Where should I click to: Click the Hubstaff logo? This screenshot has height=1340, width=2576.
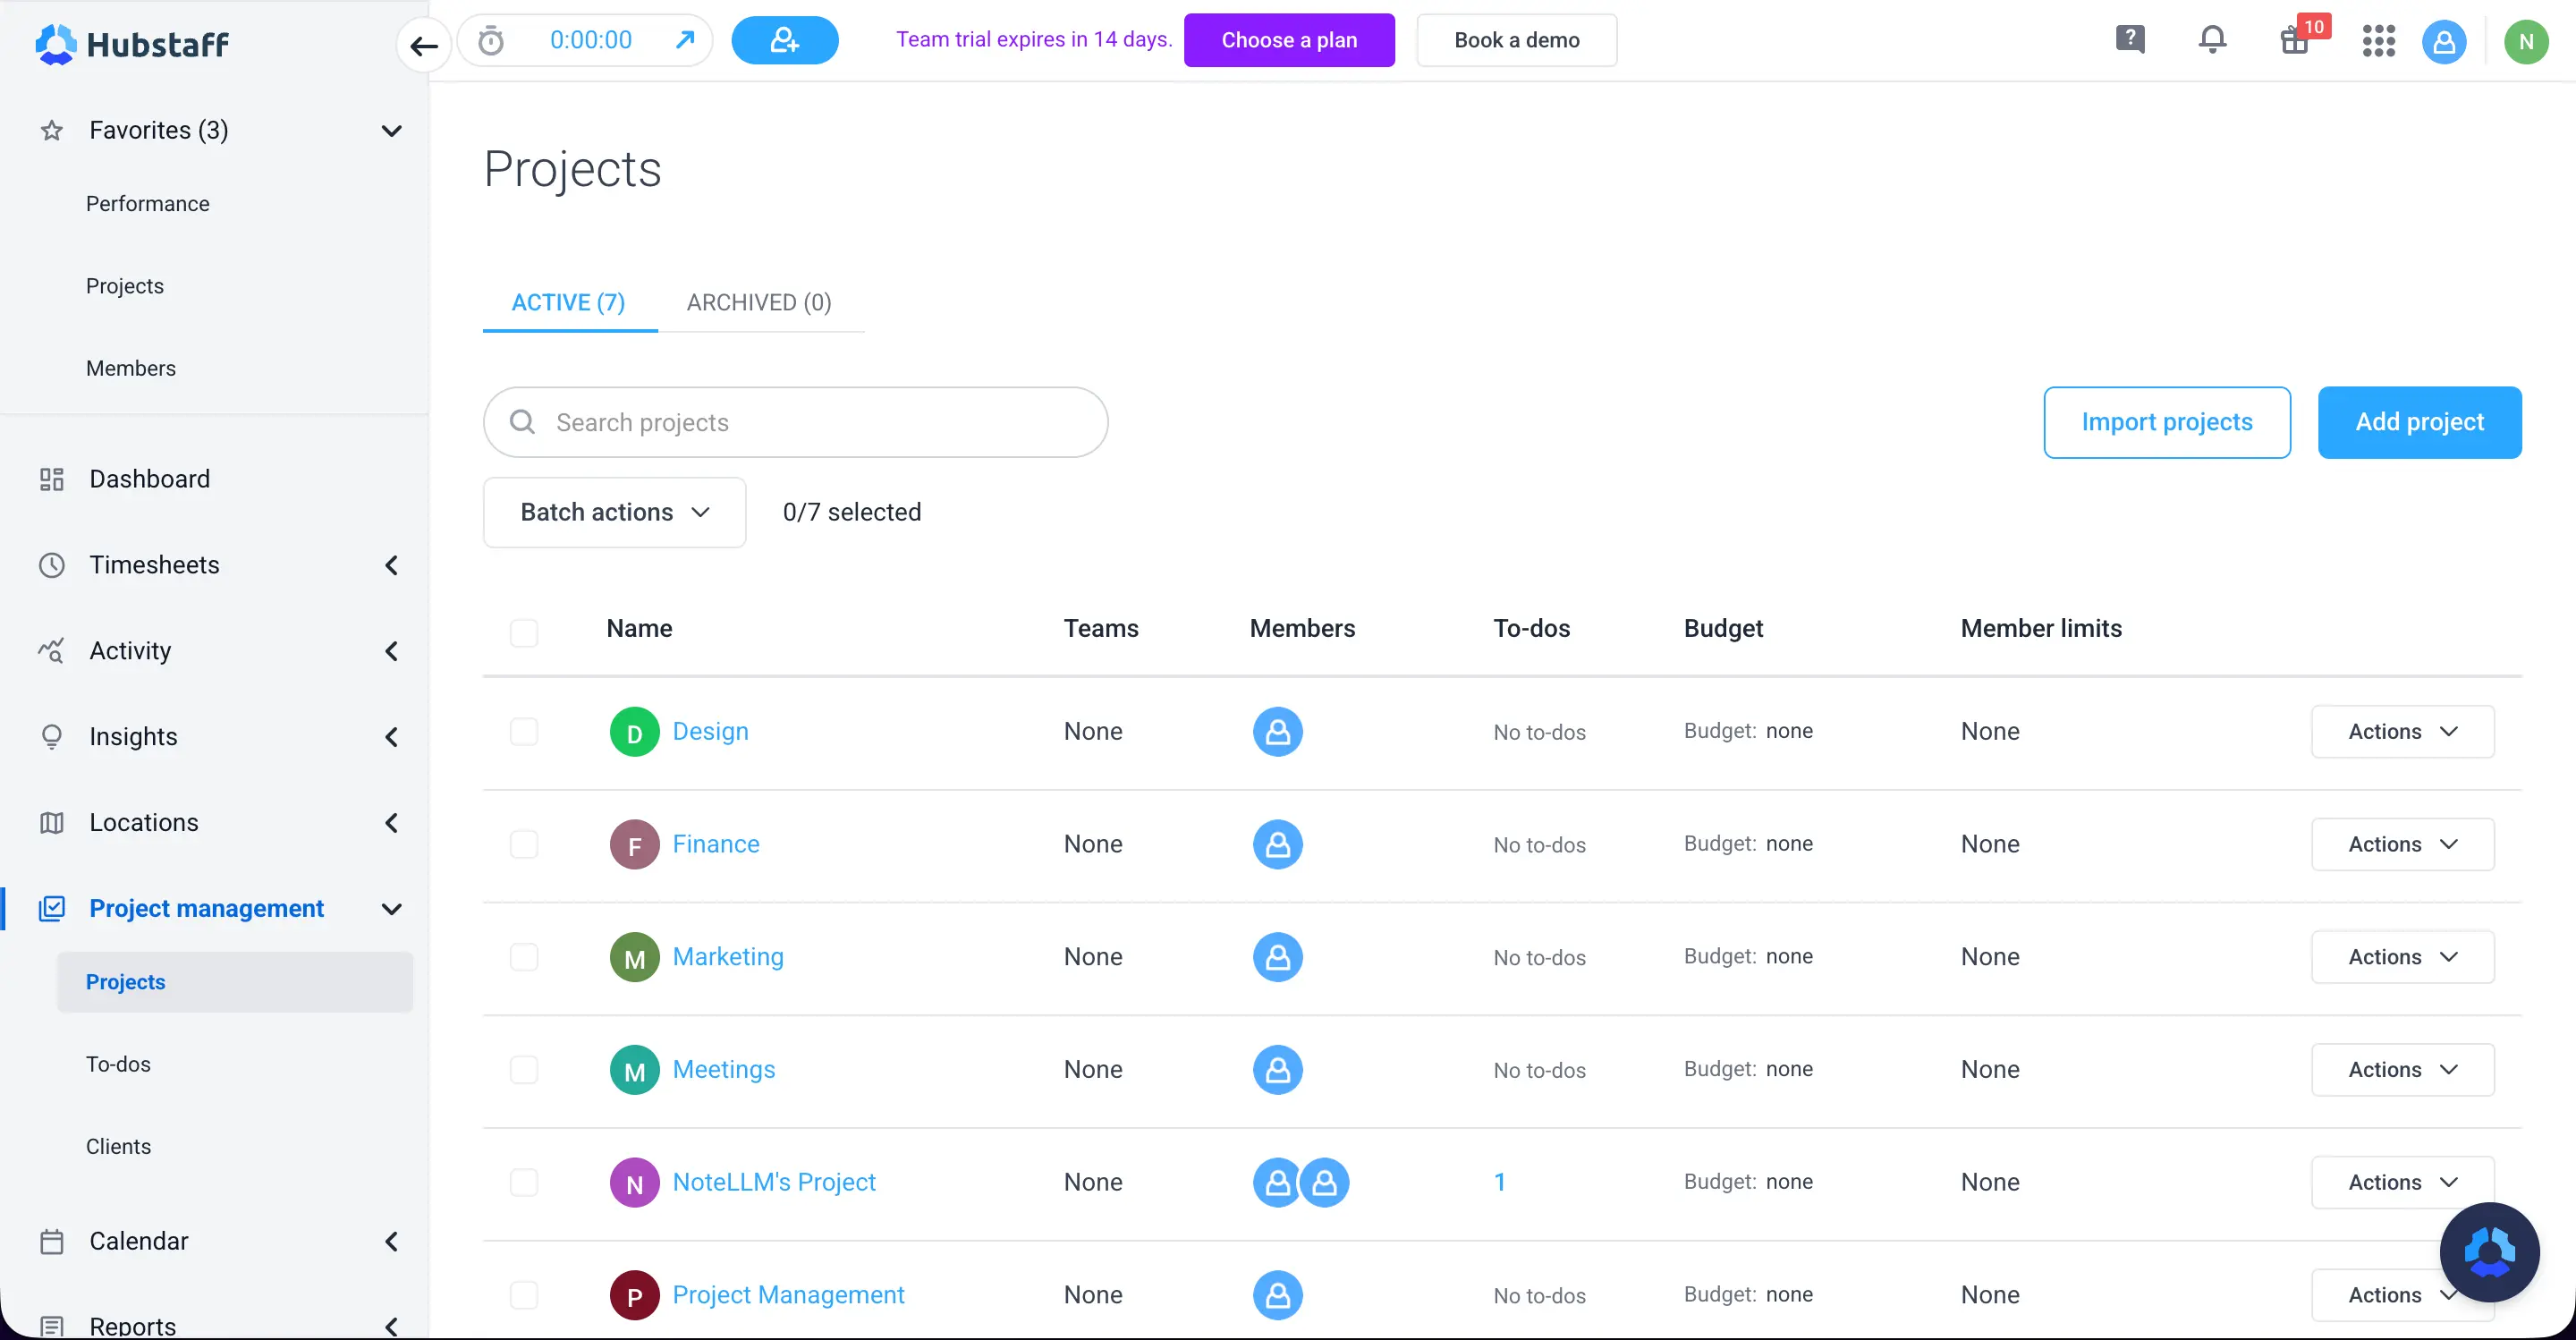coord(132,43)
